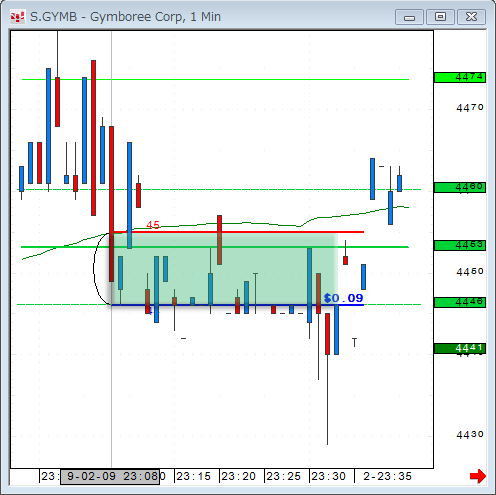Click the red 45 label above the box

coord(153,225)
